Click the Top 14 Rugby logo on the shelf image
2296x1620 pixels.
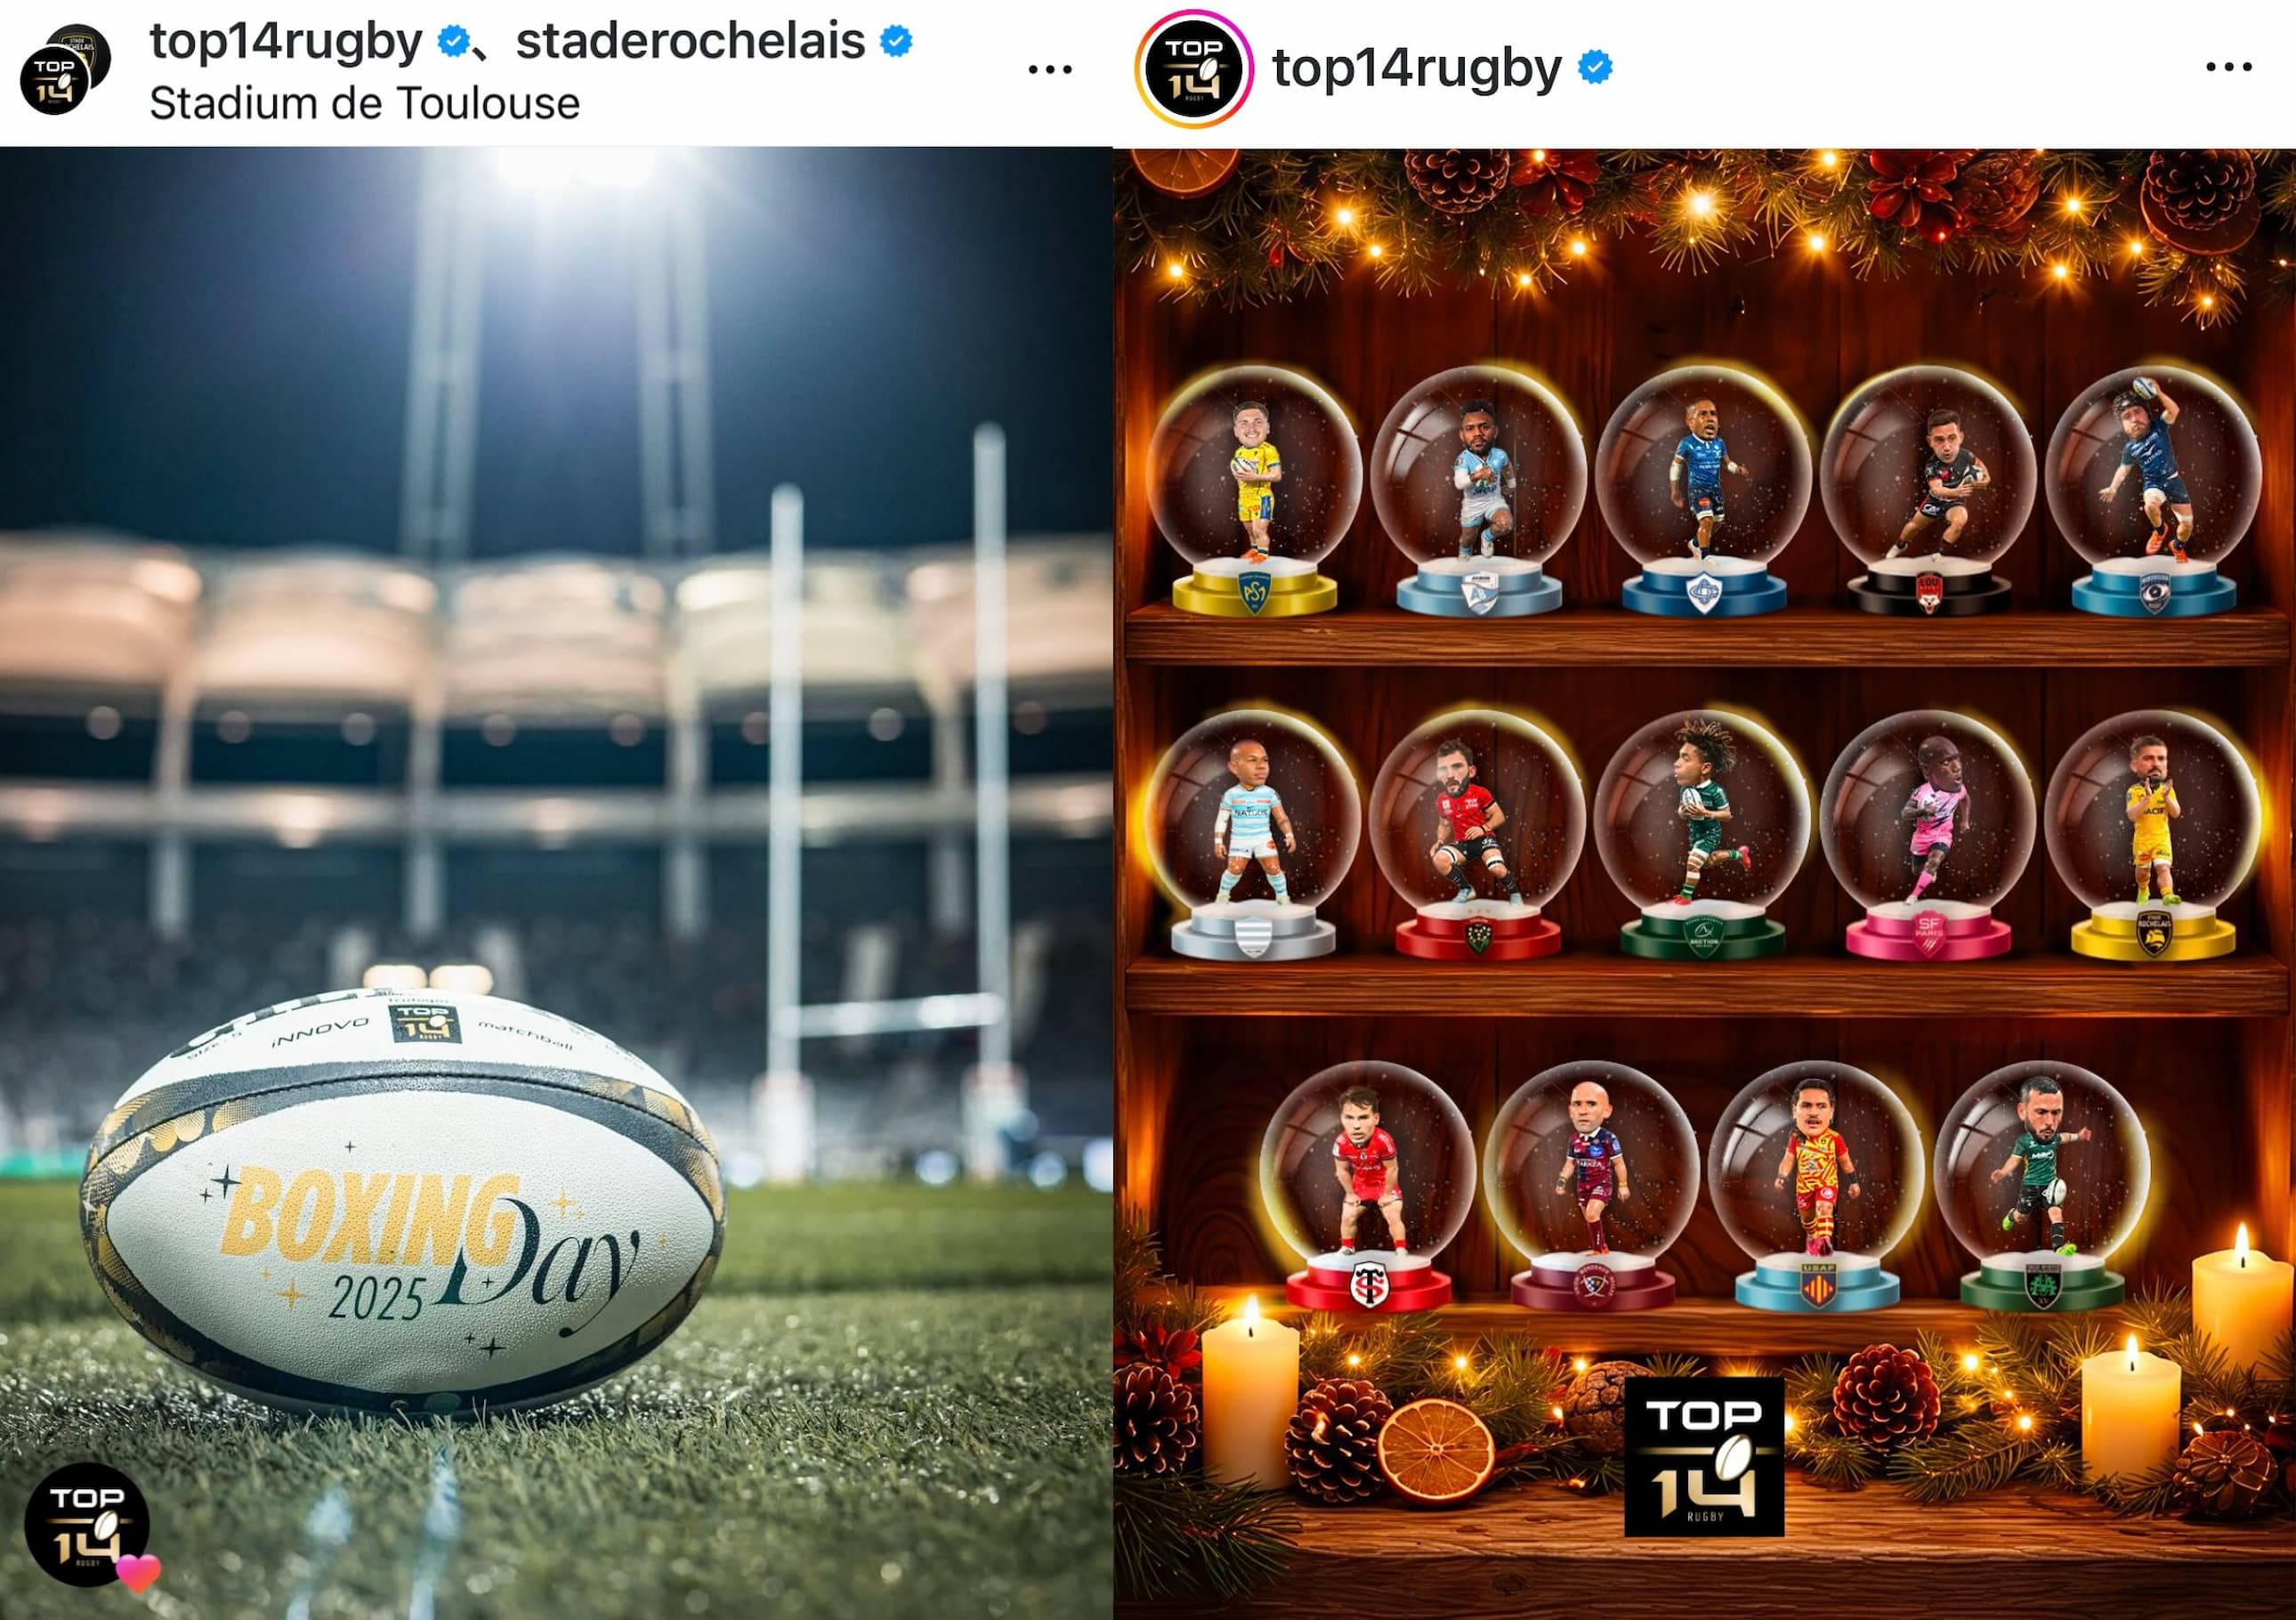coord(1704,1457)
